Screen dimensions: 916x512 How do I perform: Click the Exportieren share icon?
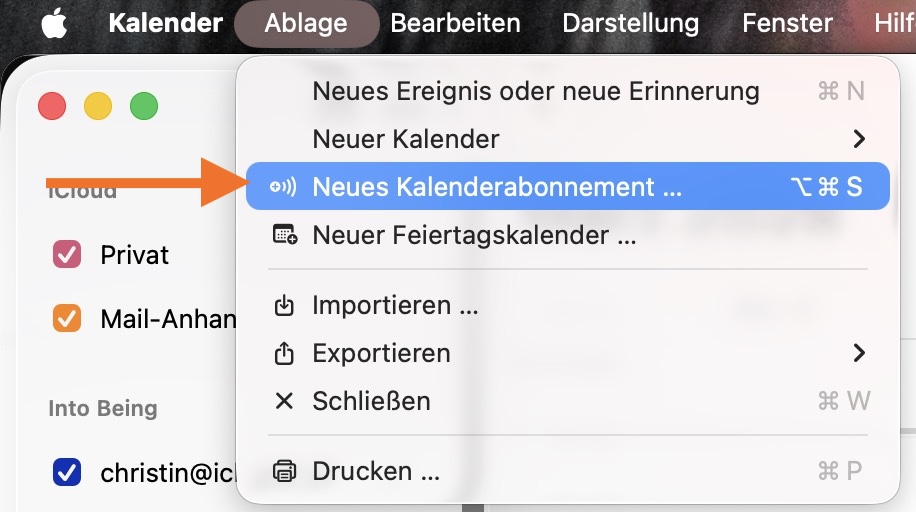(284, 353)
